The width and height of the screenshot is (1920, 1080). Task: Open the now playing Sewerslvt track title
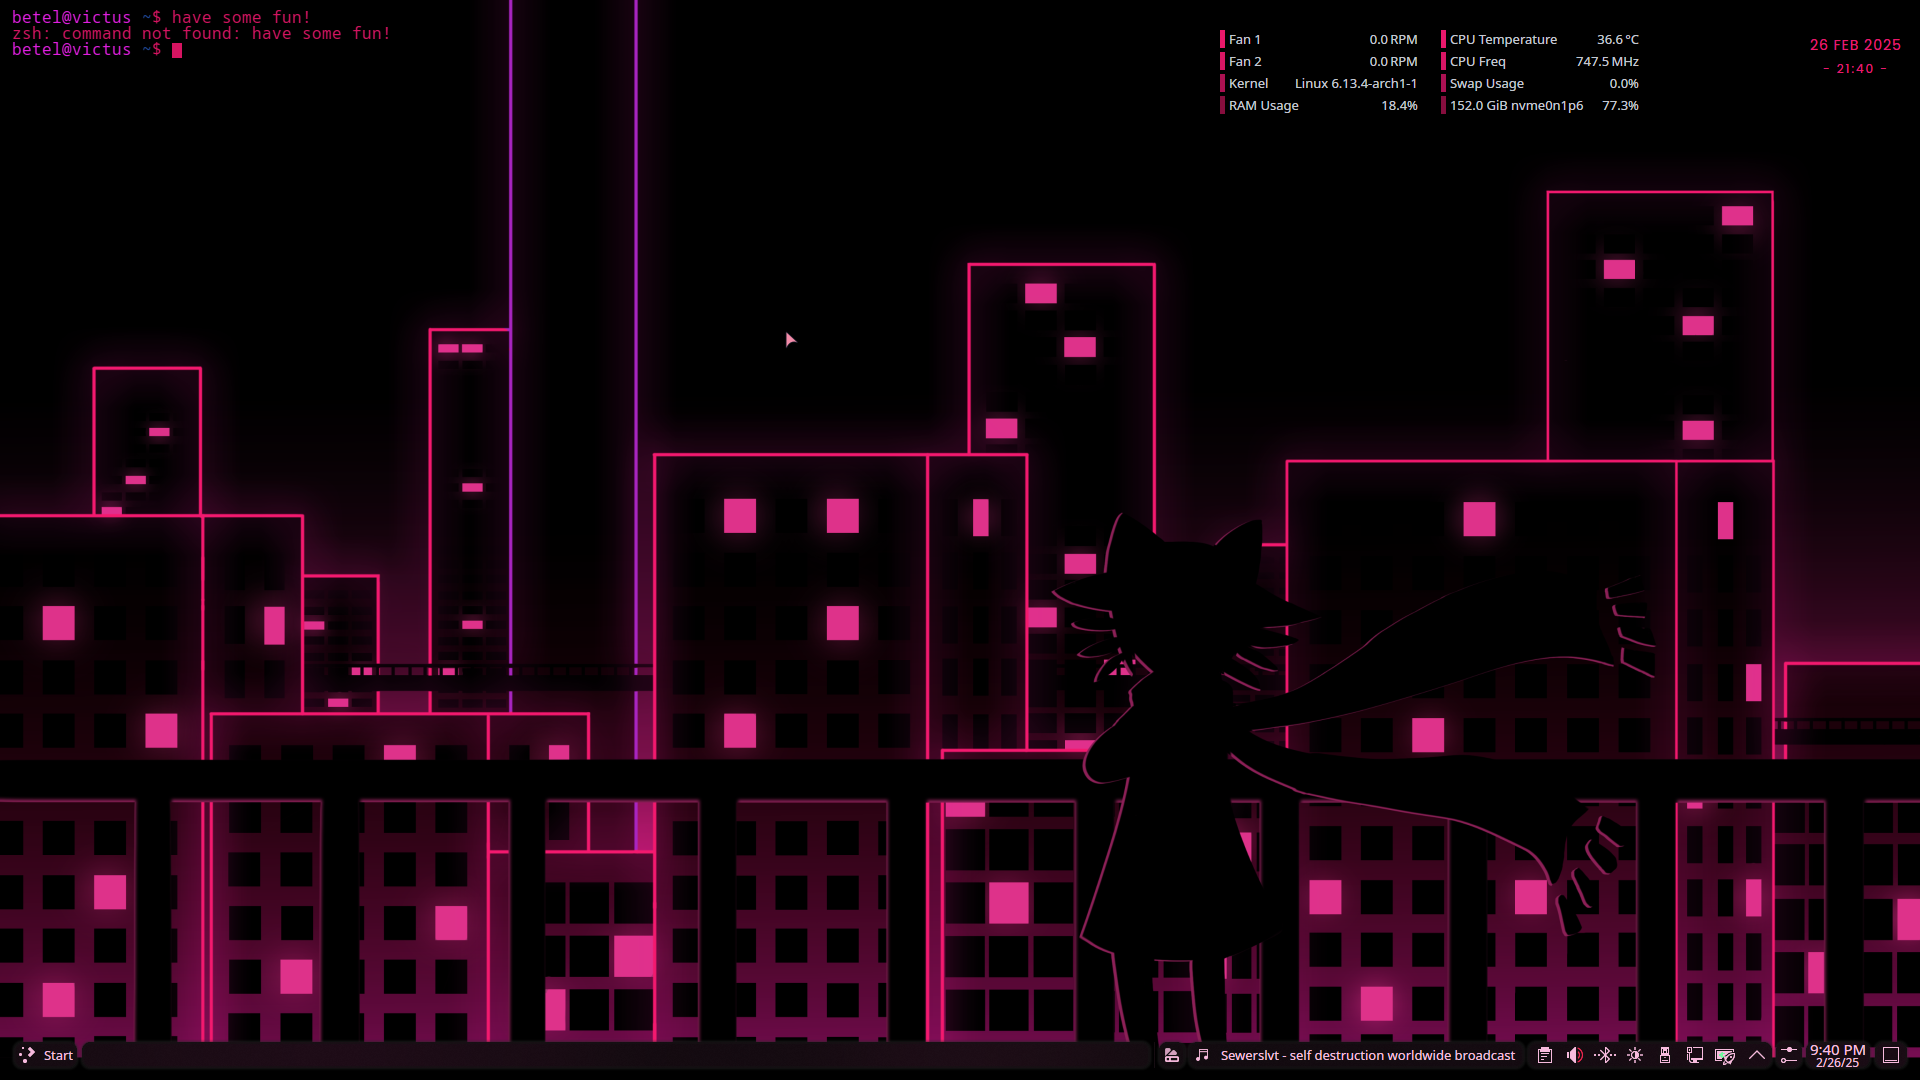pyautogui.click(x=1367, y=1055)
